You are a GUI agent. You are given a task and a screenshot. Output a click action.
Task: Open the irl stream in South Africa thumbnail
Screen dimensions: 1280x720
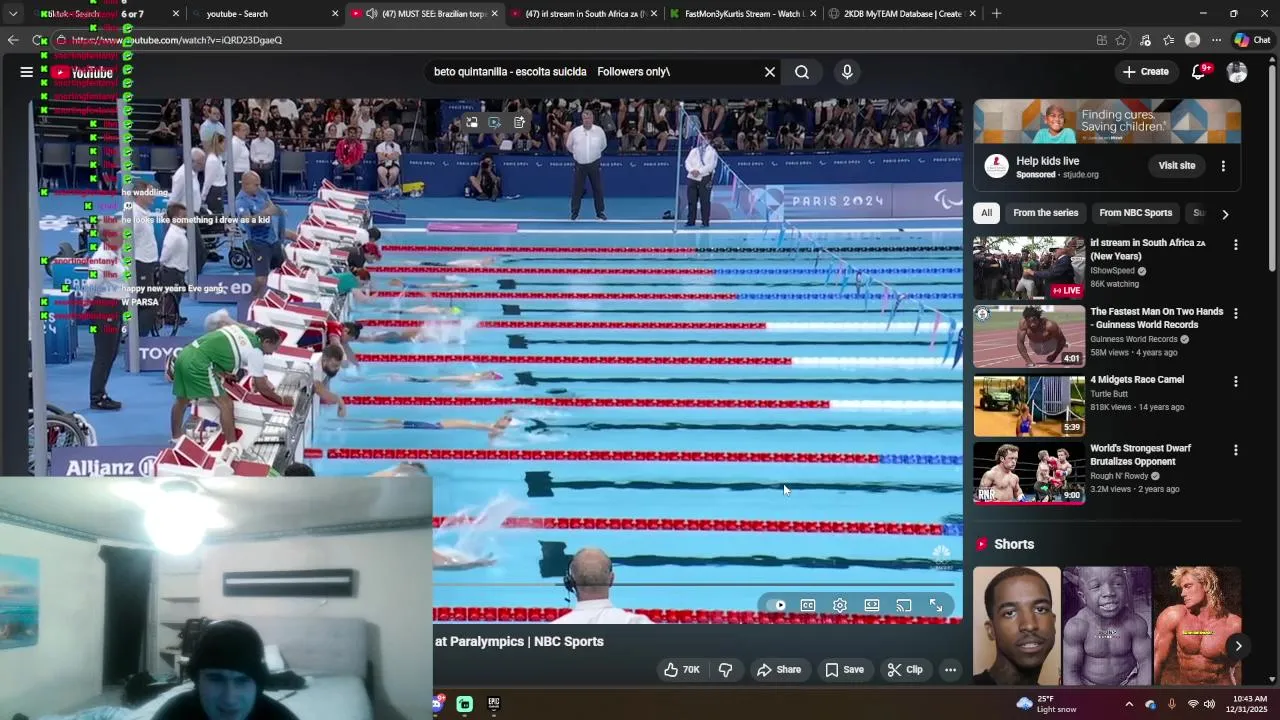pyautogui.click(x=1028, y=268)
